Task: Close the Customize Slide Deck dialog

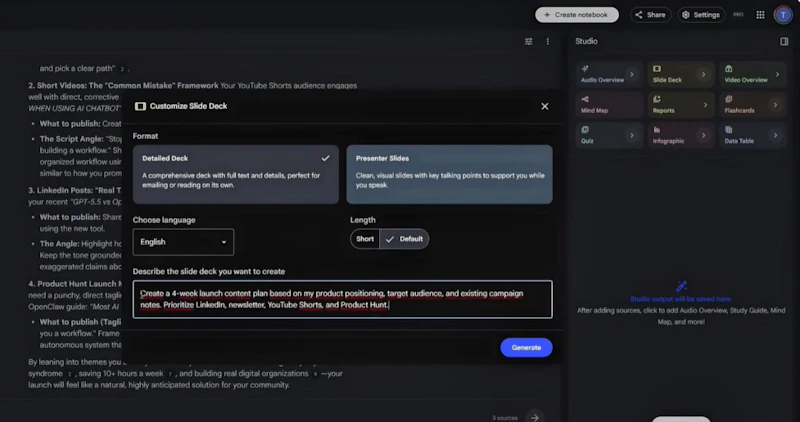Action: click(544, 106)
